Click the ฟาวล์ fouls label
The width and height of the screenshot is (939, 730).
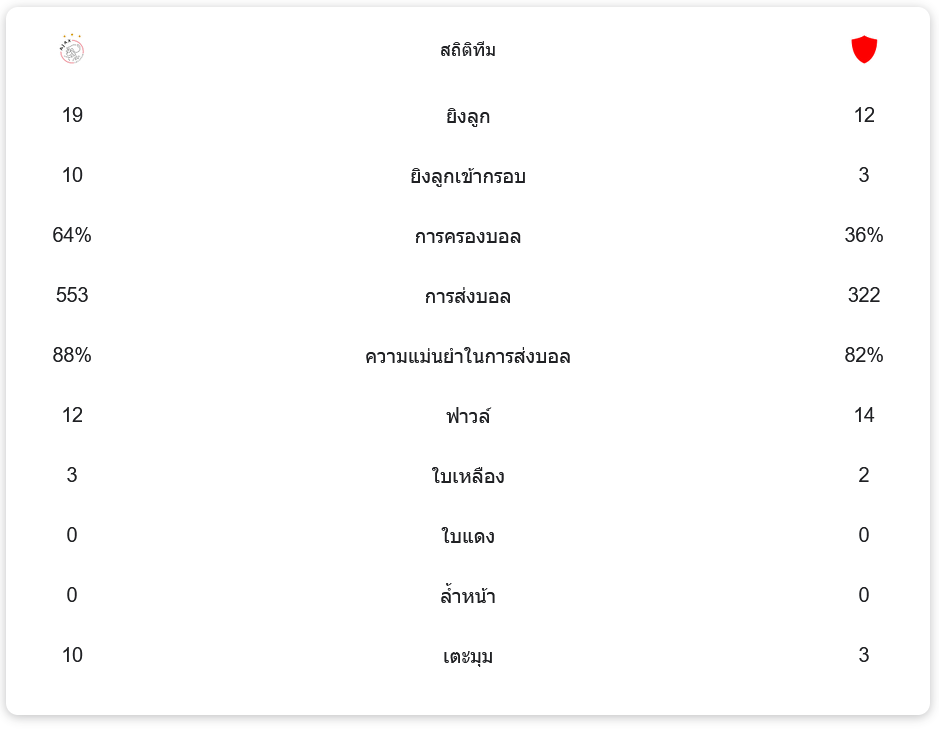click(x=468, y=416)
